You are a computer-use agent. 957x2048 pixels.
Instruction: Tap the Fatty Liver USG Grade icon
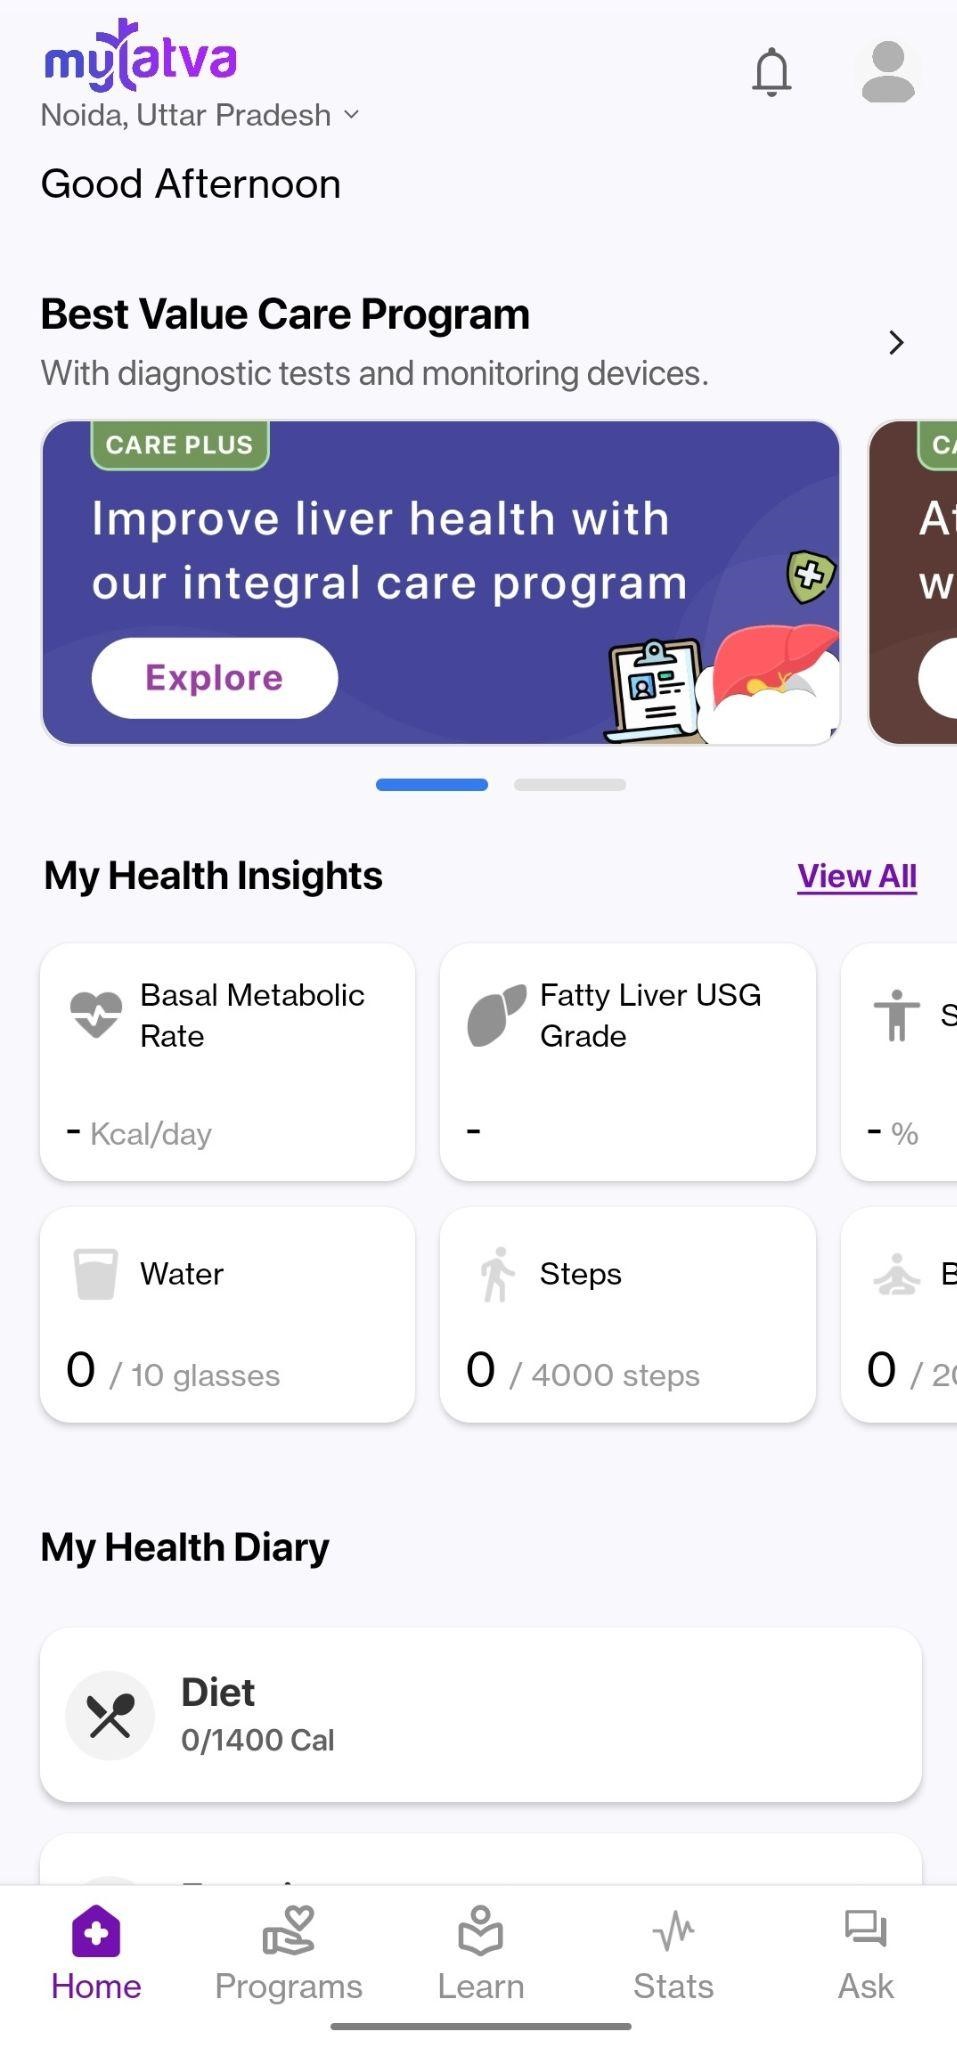[496, 1014]
